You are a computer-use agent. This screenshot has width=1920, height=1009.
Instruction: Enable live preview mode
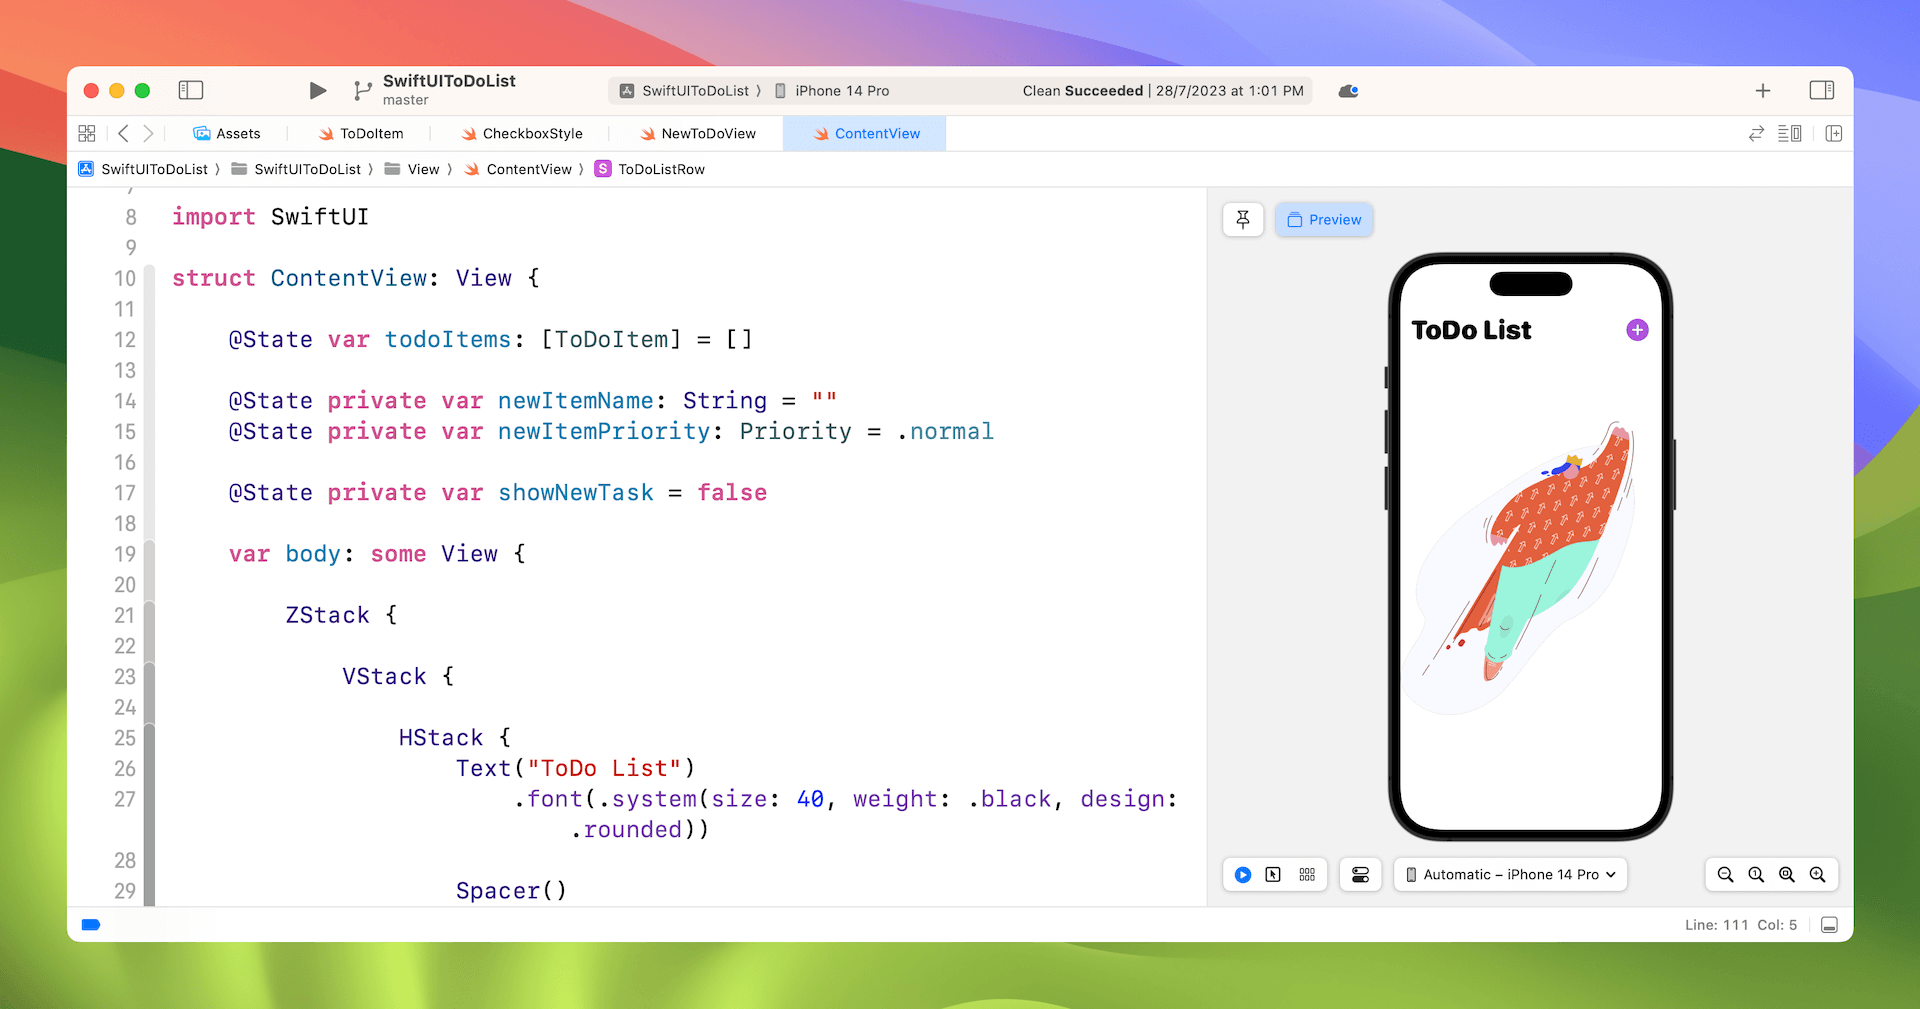(1243, 874)
